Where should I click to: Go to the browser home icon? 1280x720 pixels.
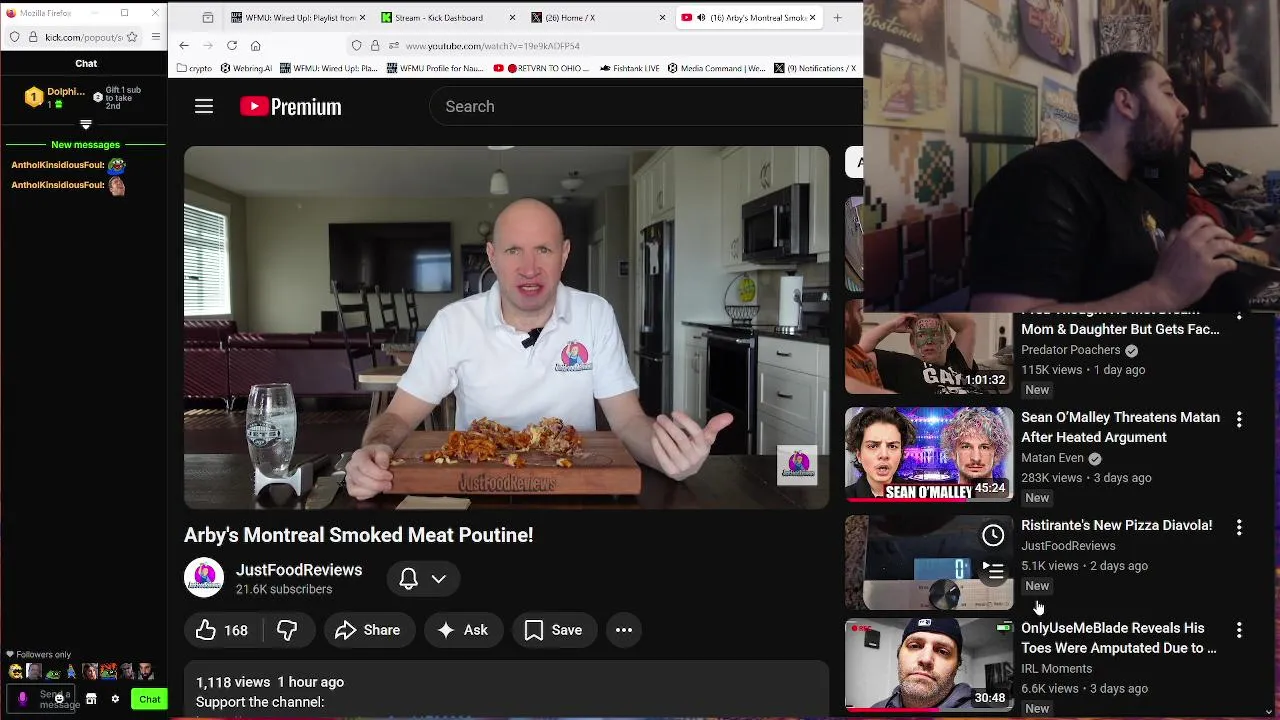[x=256, y=45]
